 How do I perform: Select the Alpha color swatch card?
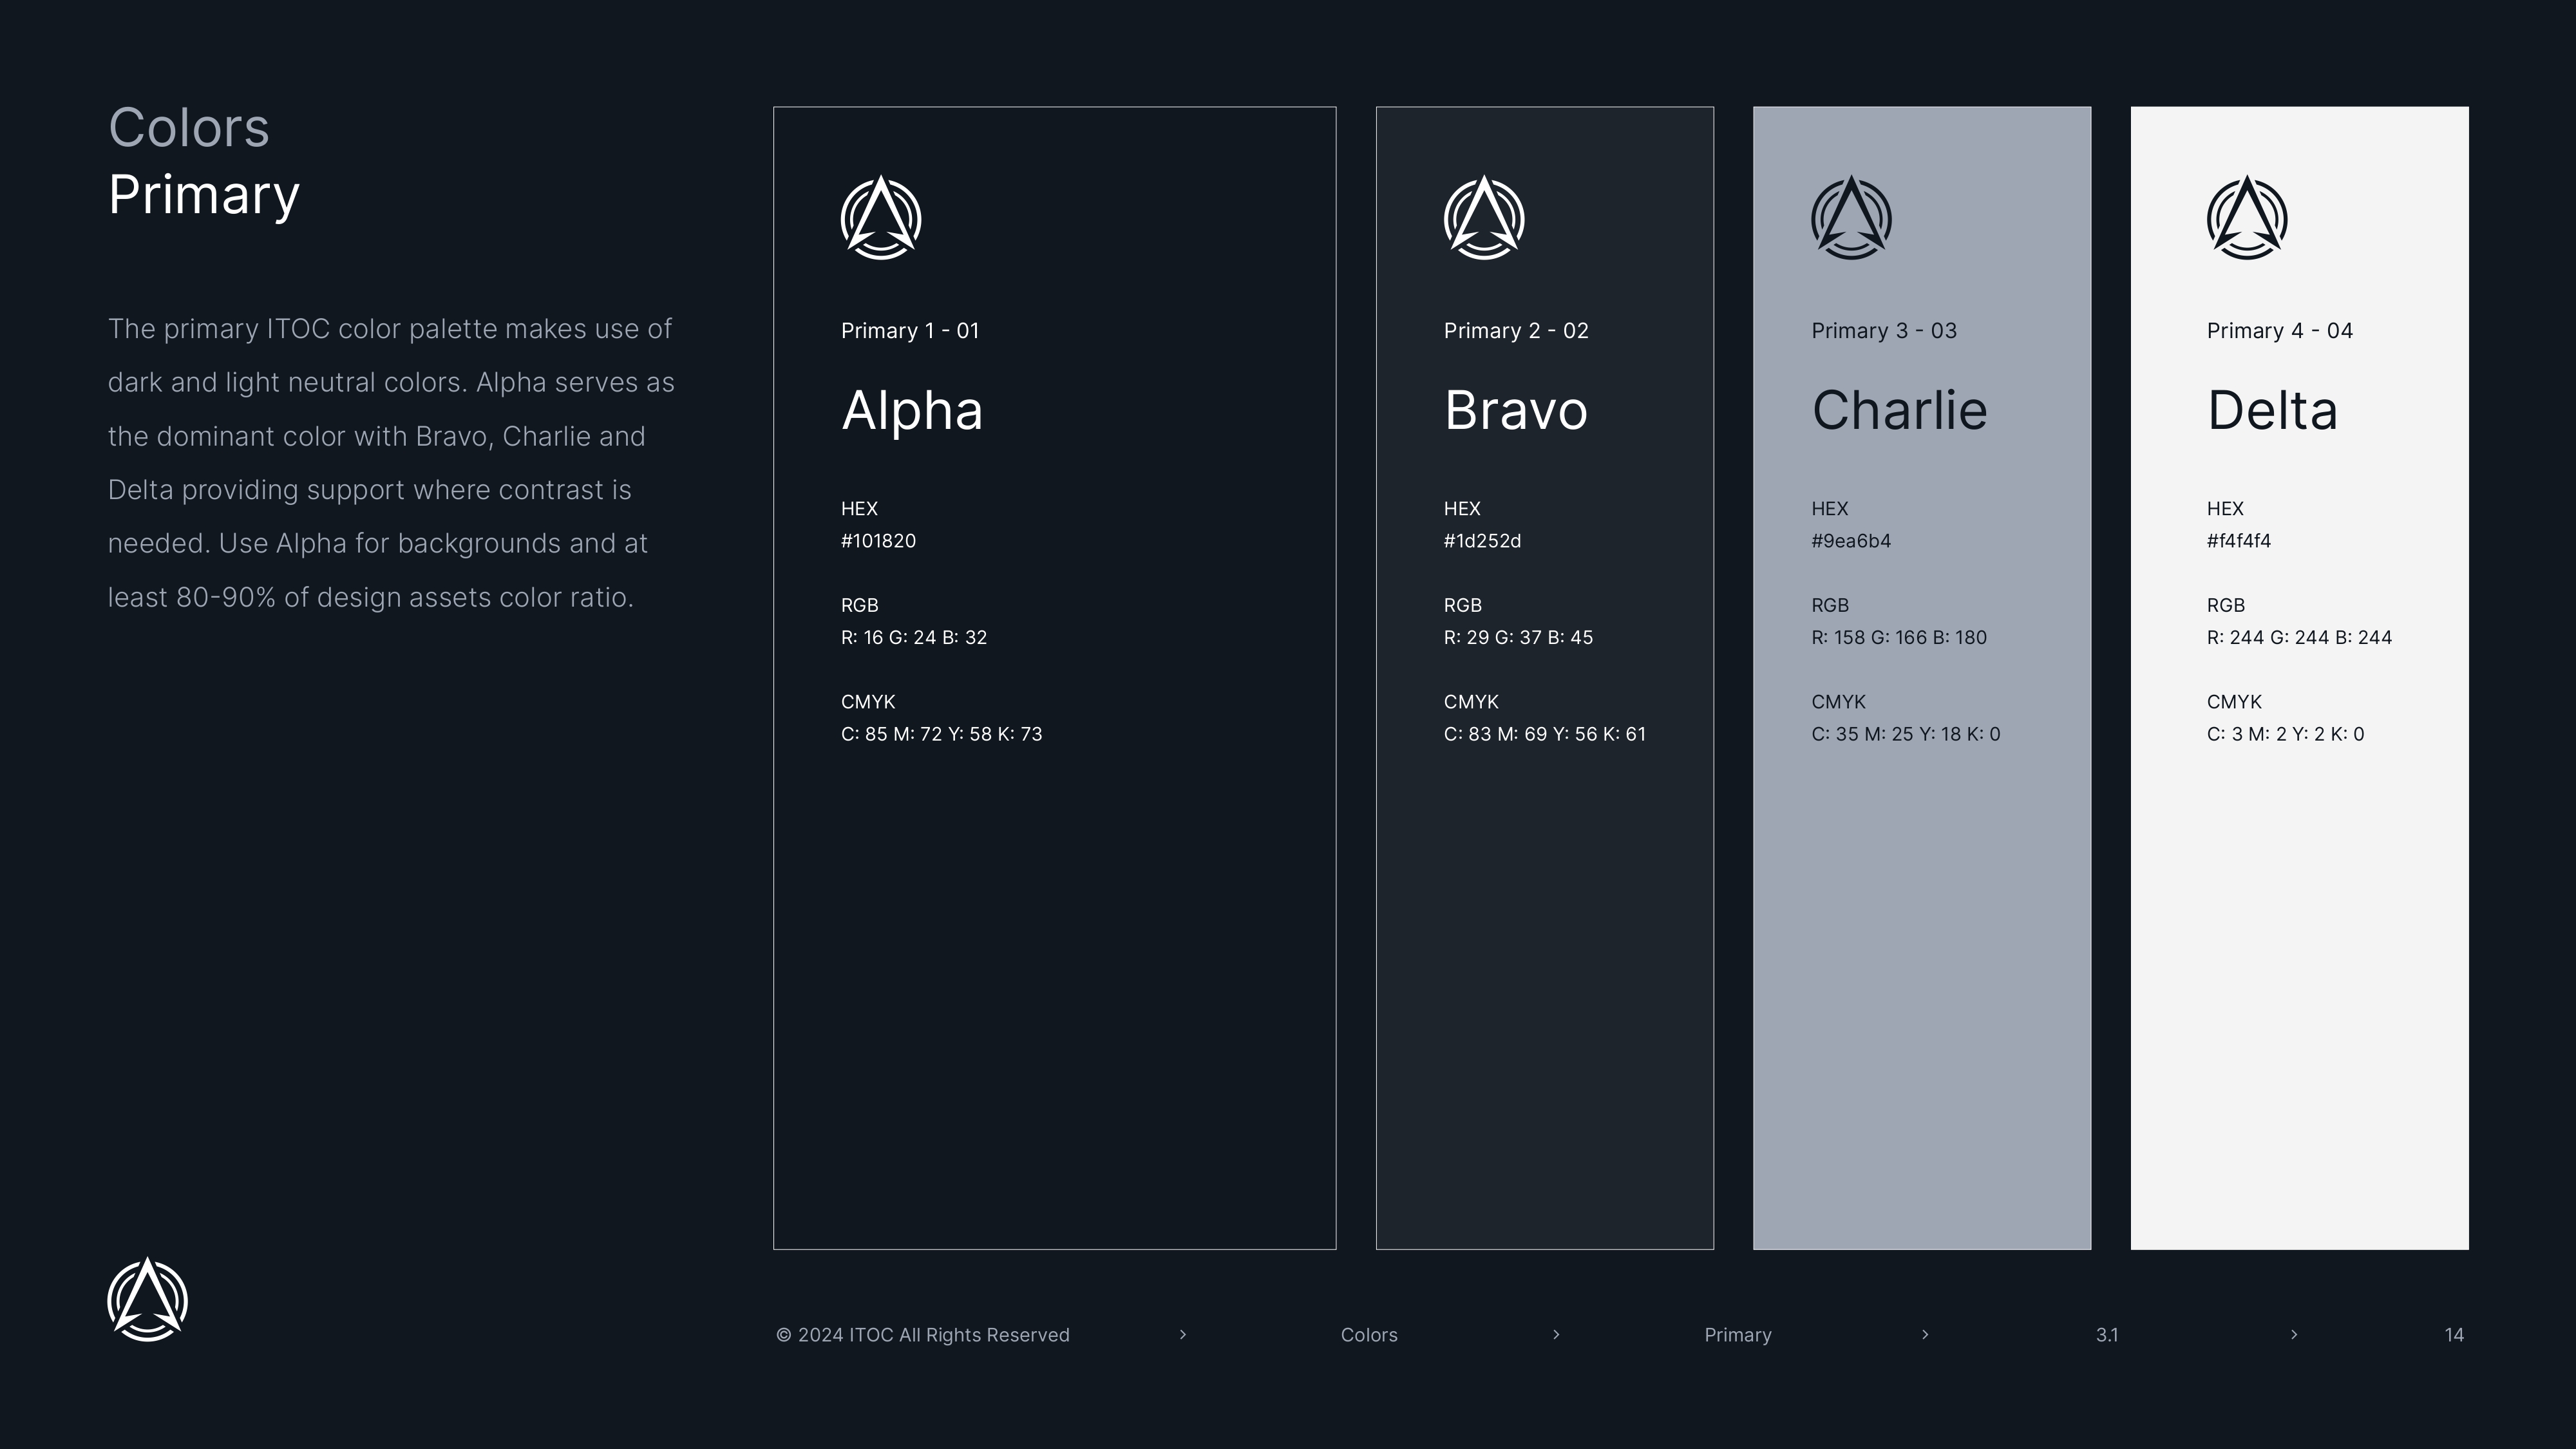[1054, 678]
